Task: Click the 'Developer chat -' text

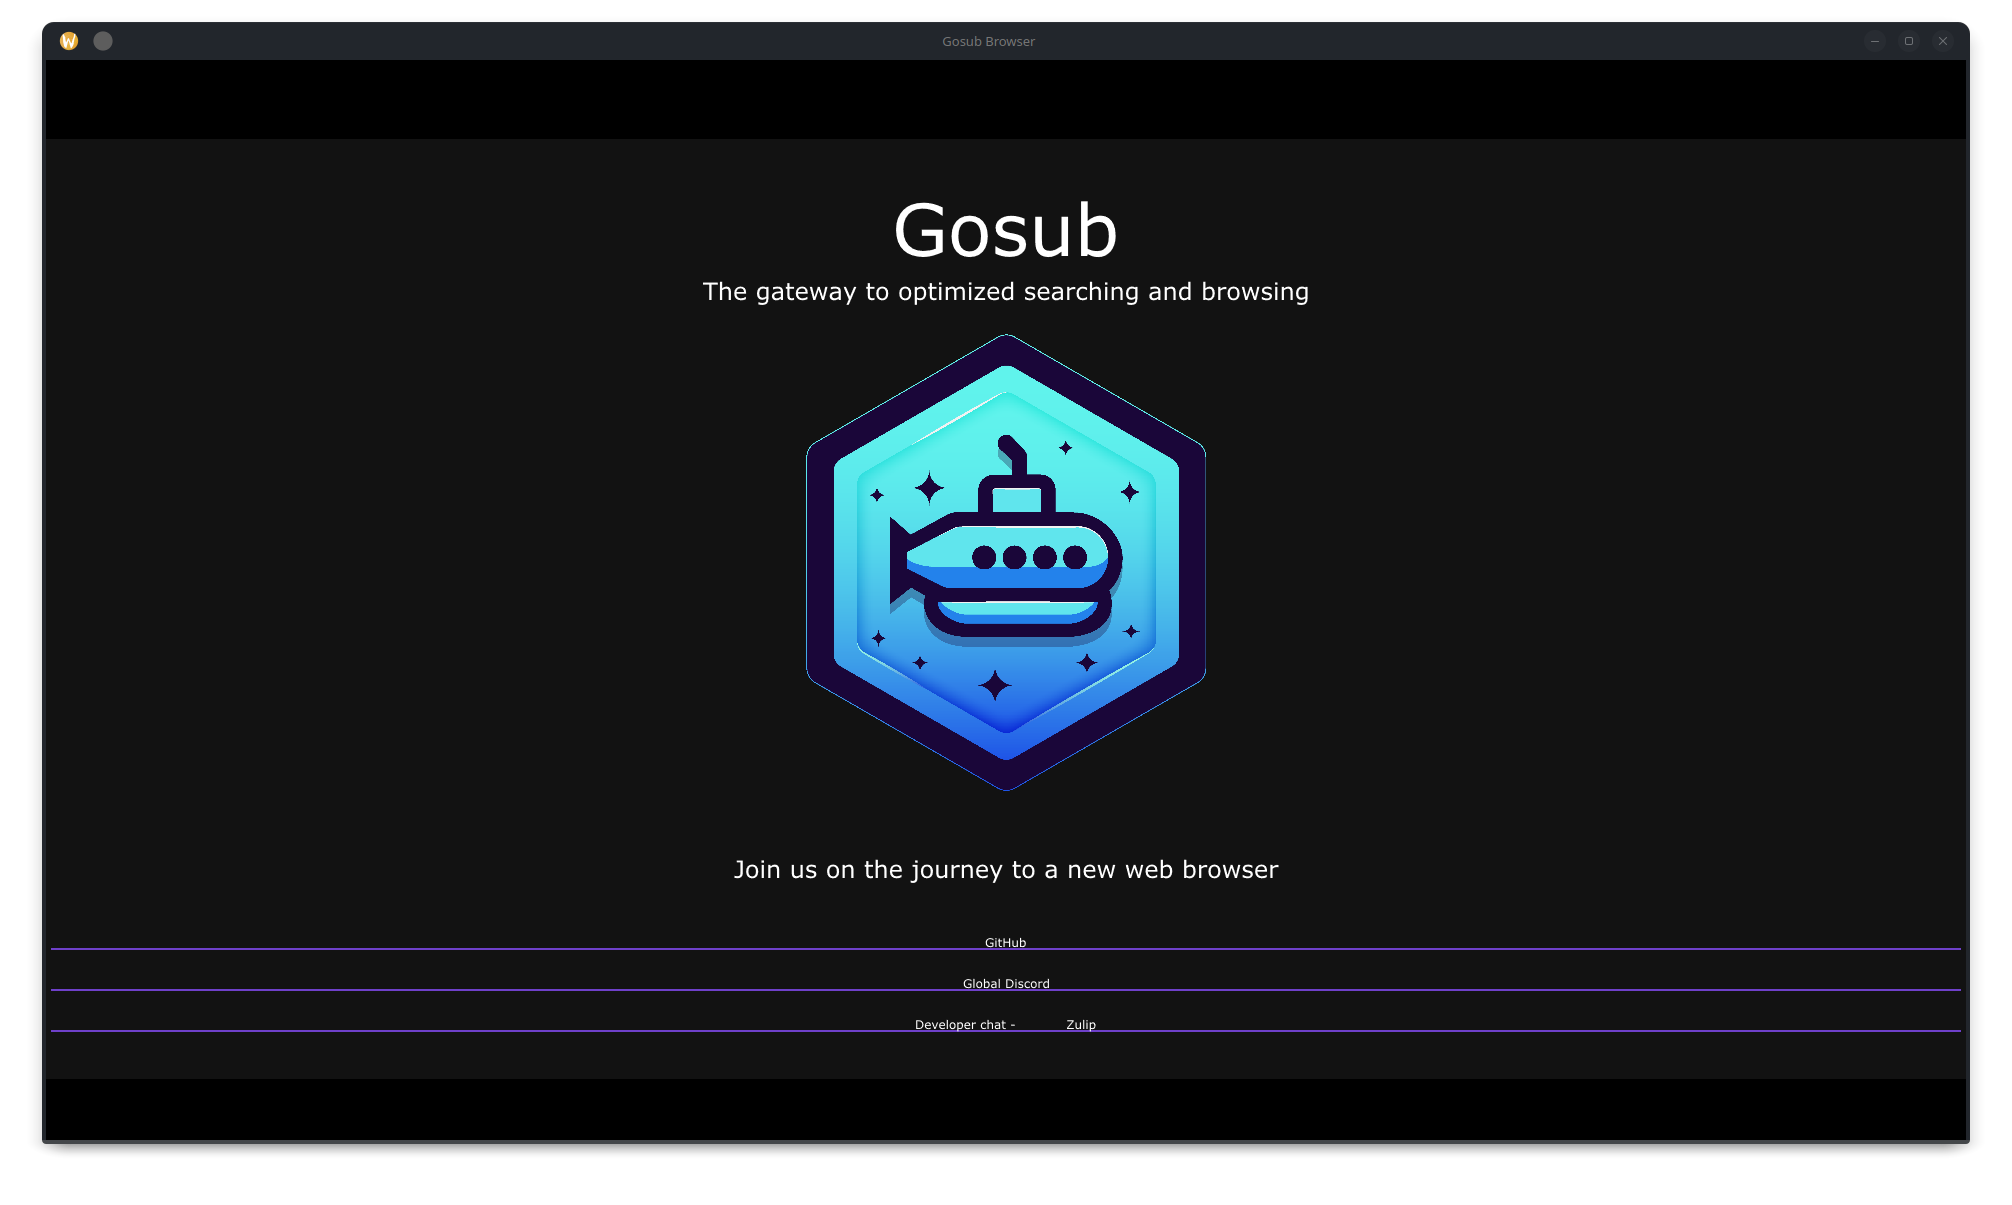Action: 964,1024
